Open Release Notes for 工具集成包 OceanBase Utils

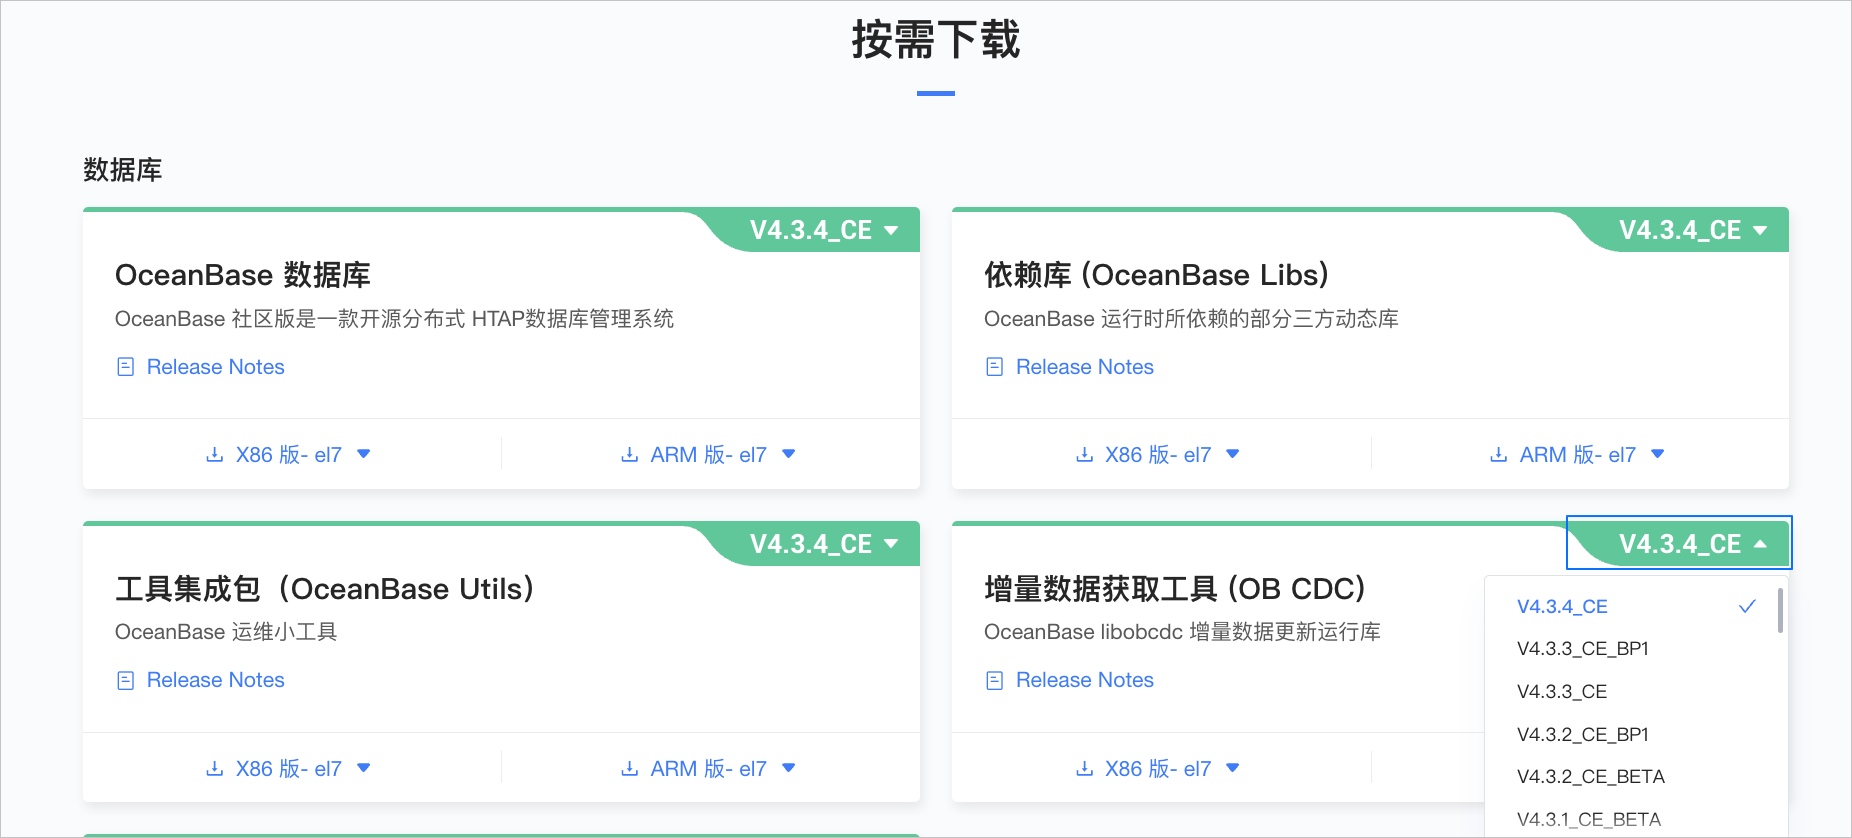(215, 680)
